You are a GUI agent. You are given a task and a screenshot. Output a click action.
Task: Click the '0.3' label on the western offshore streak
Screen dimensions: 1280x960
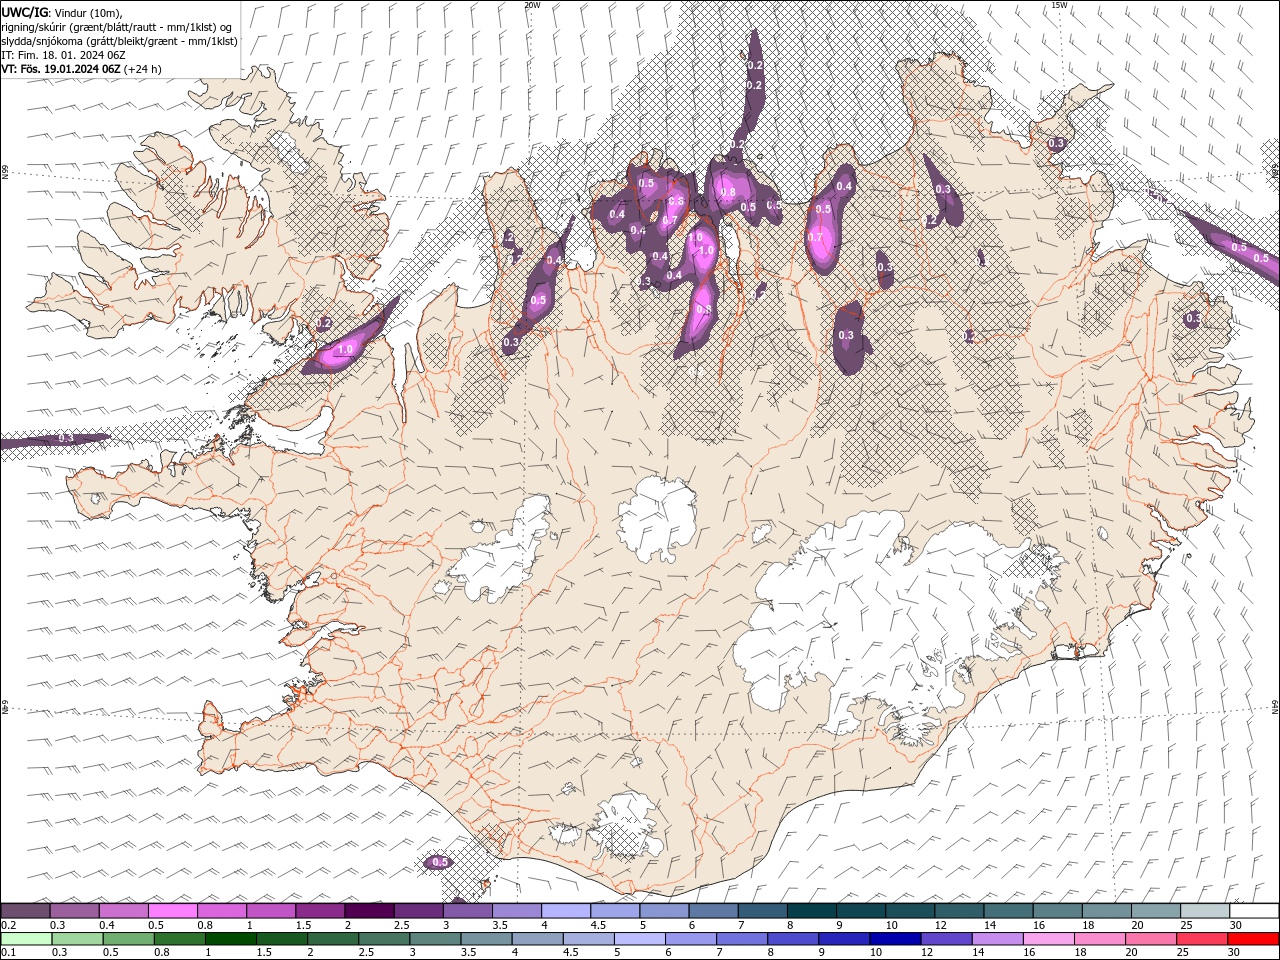click(66, 438)
